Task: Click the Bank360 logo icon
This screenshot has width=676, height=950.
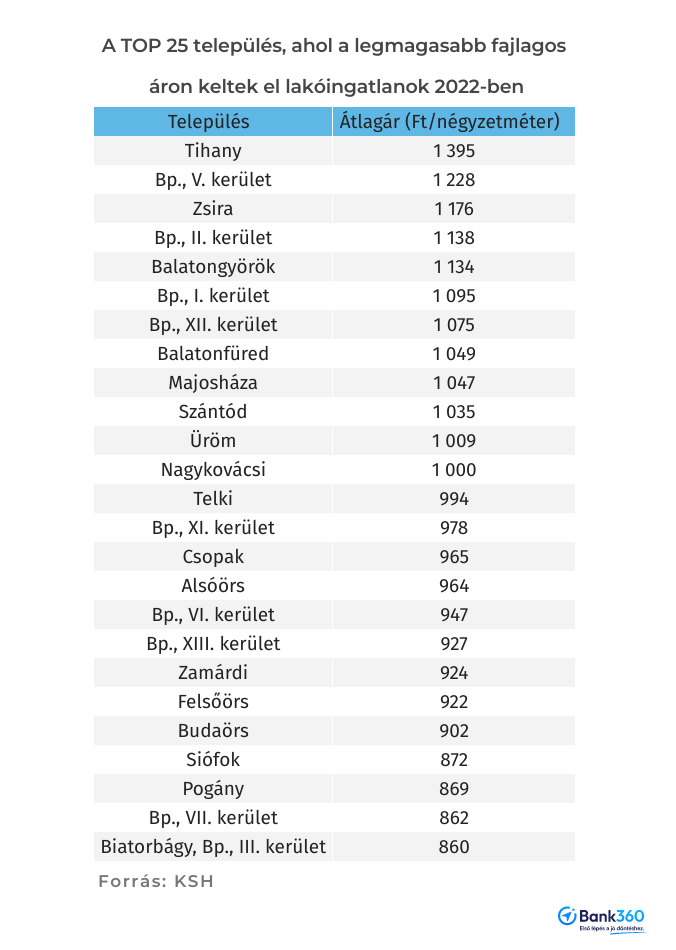Action: (567, 916)
